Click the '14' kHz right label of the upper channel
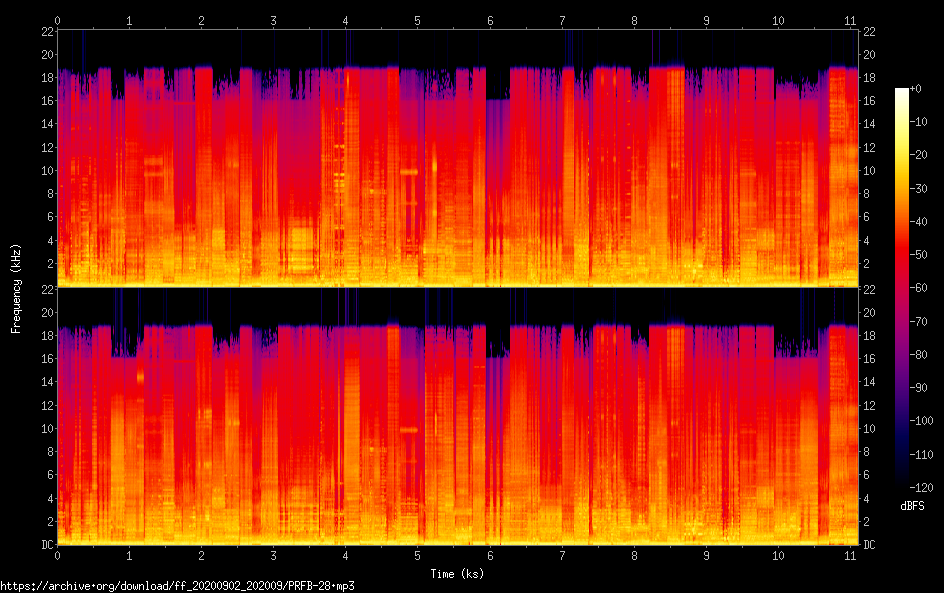The width and height of the screenshot is (944, 593). (x=869, y=124)
